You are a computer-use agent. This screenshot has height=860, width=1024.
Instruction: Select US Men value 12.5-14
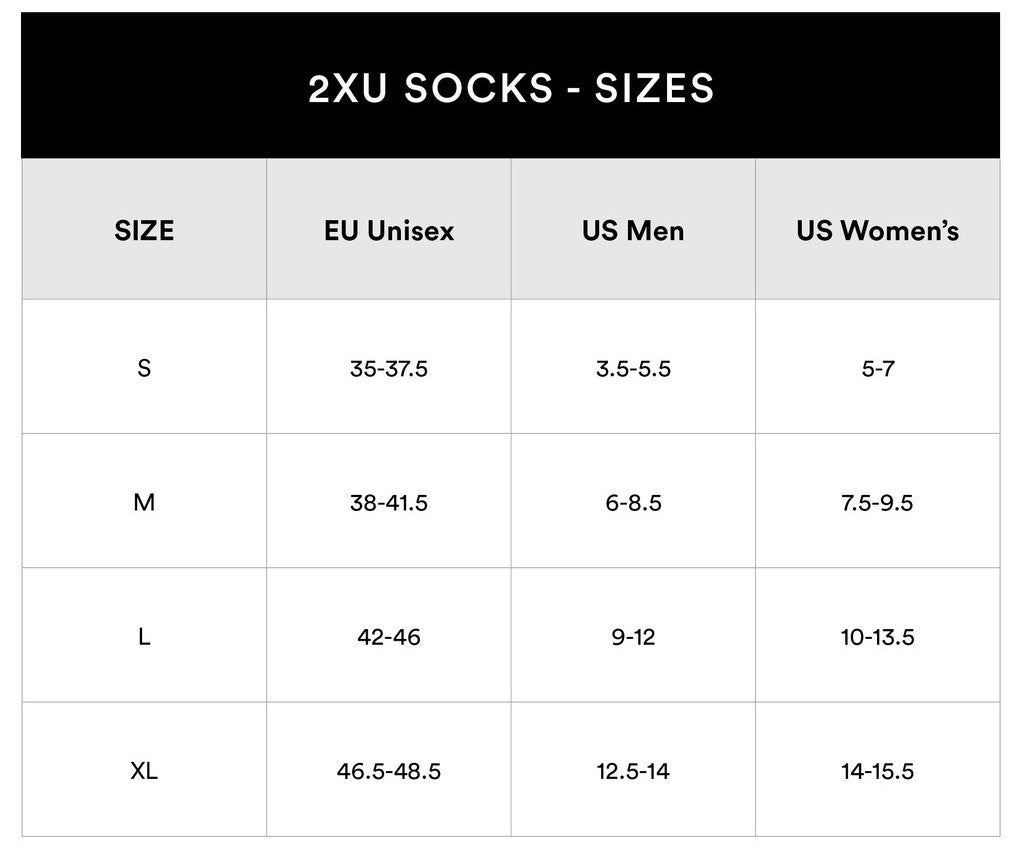point(633,771)
